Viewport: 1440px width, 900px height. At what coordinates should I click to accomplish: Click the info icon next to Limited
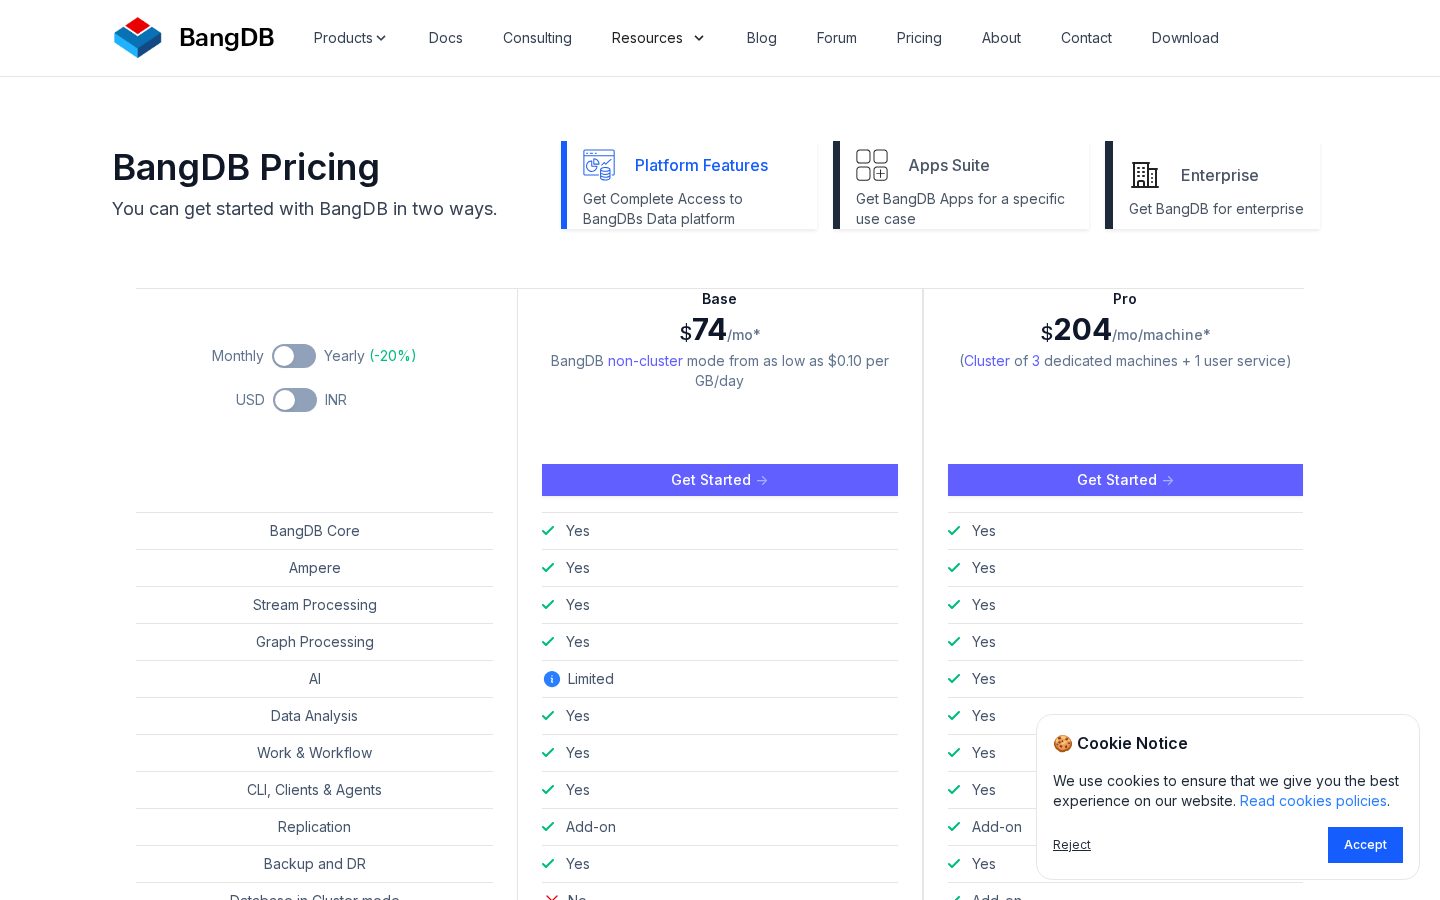(552, 679)
